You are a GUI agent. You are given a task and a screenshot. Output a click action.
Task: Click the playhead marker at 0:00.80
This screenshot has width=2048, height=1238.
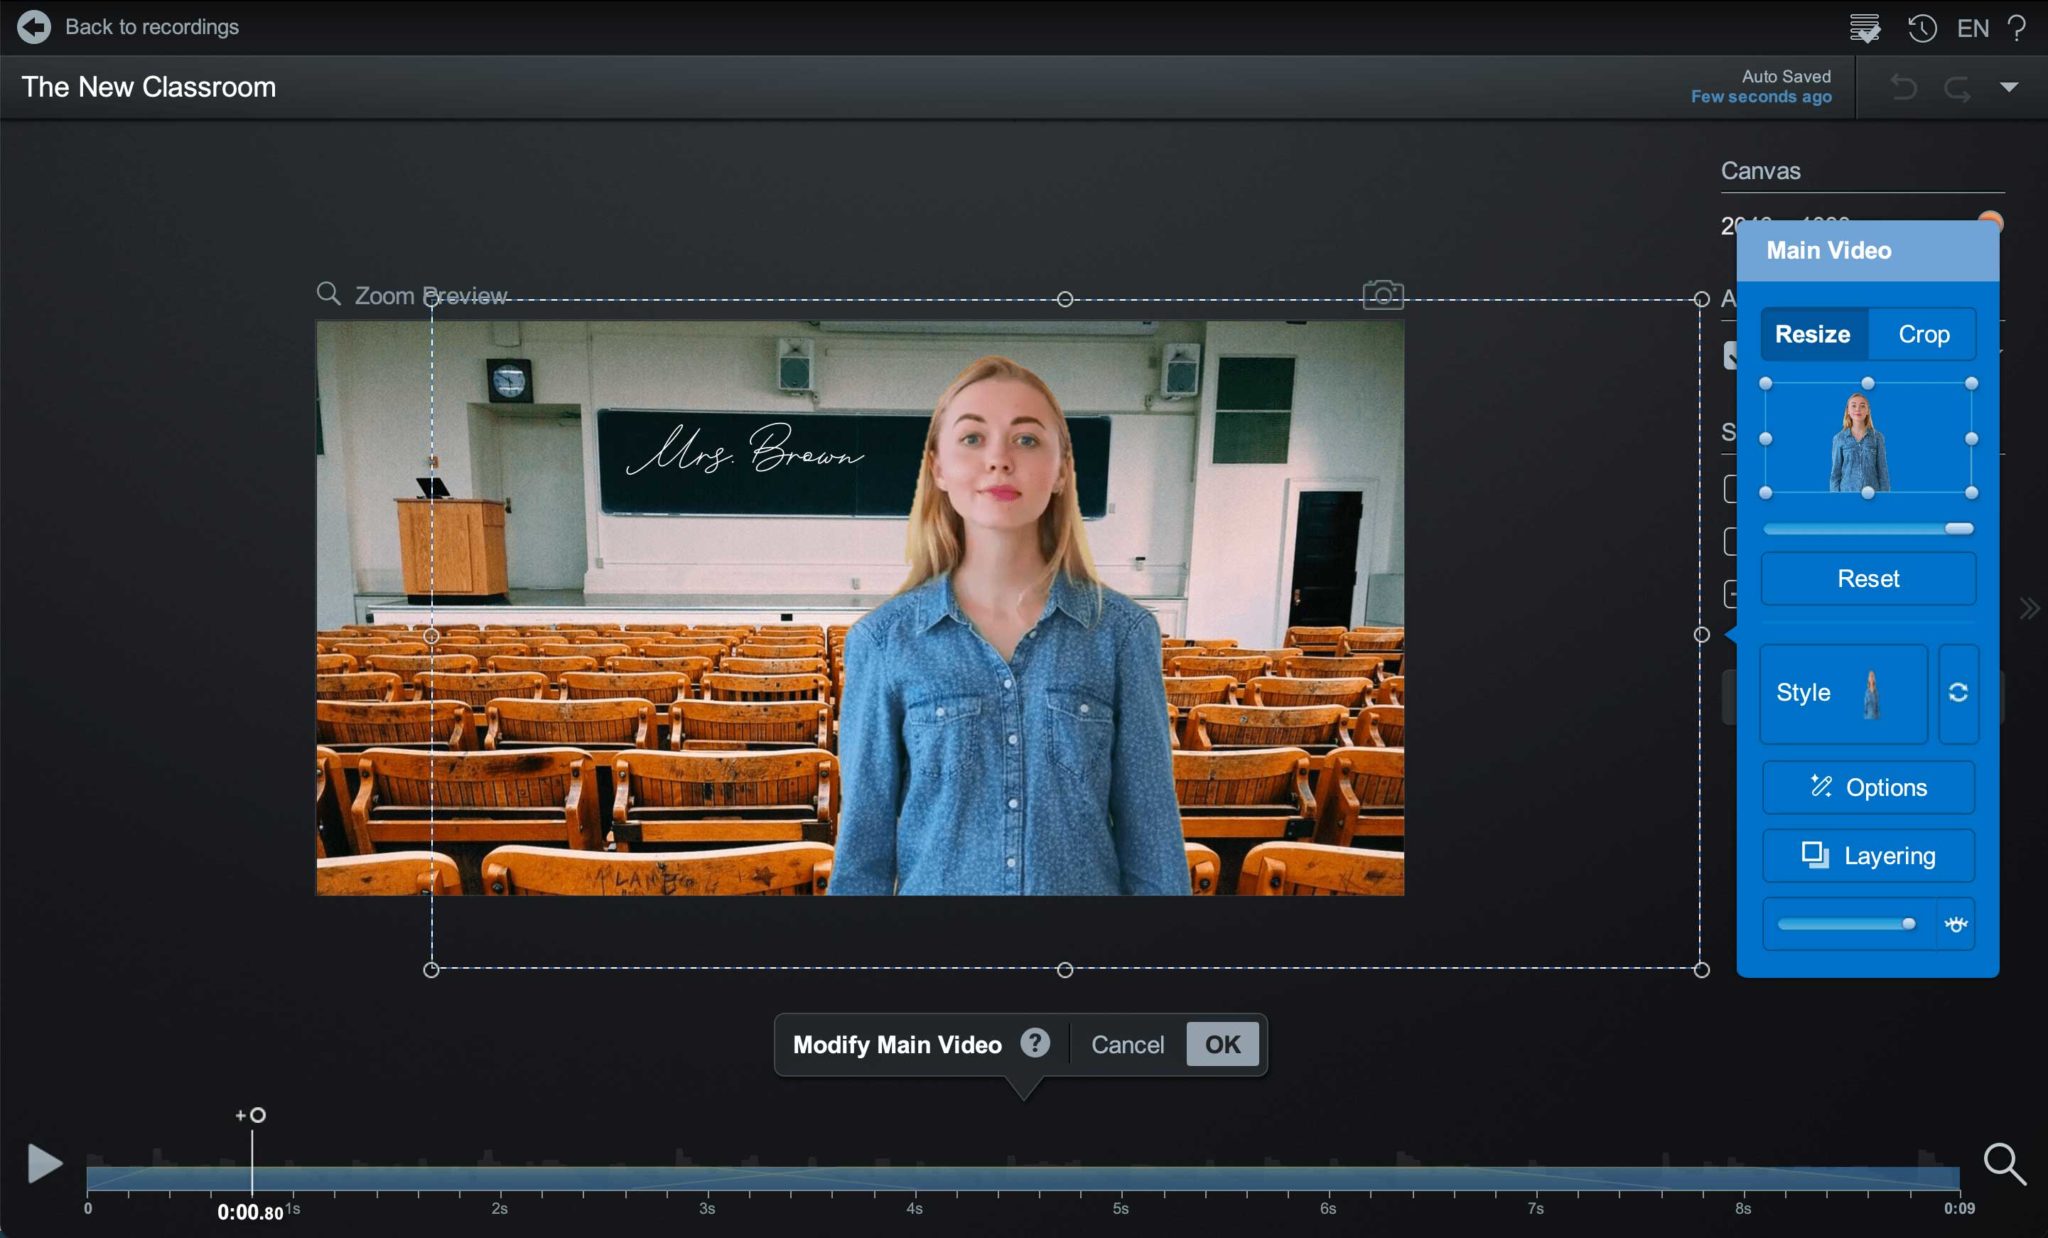pyautogui.click(x=256, y=1114)
